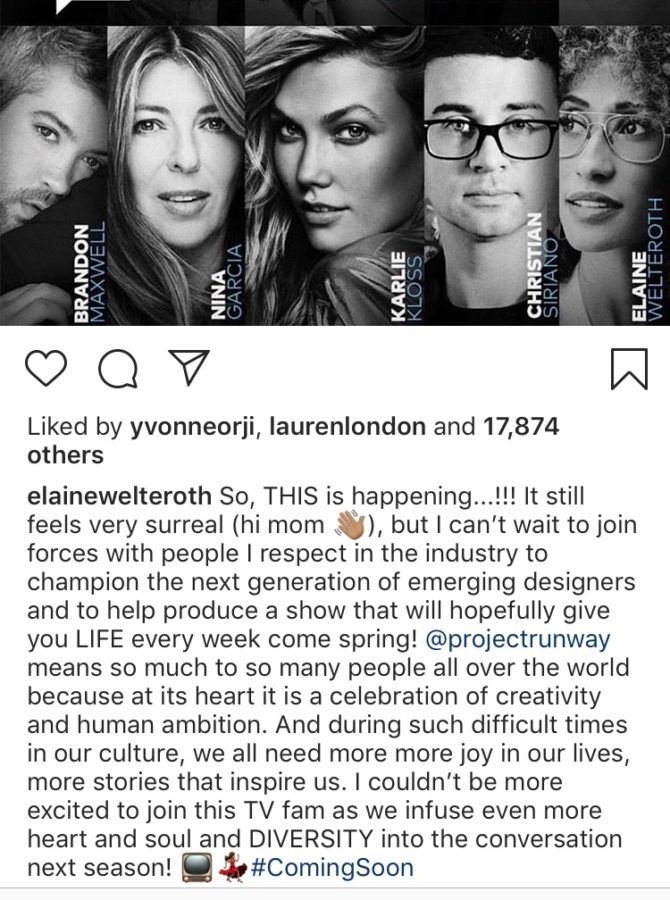Open elainewelteroth username in caption
The image size is (670, 900).
tap(118, 498)
